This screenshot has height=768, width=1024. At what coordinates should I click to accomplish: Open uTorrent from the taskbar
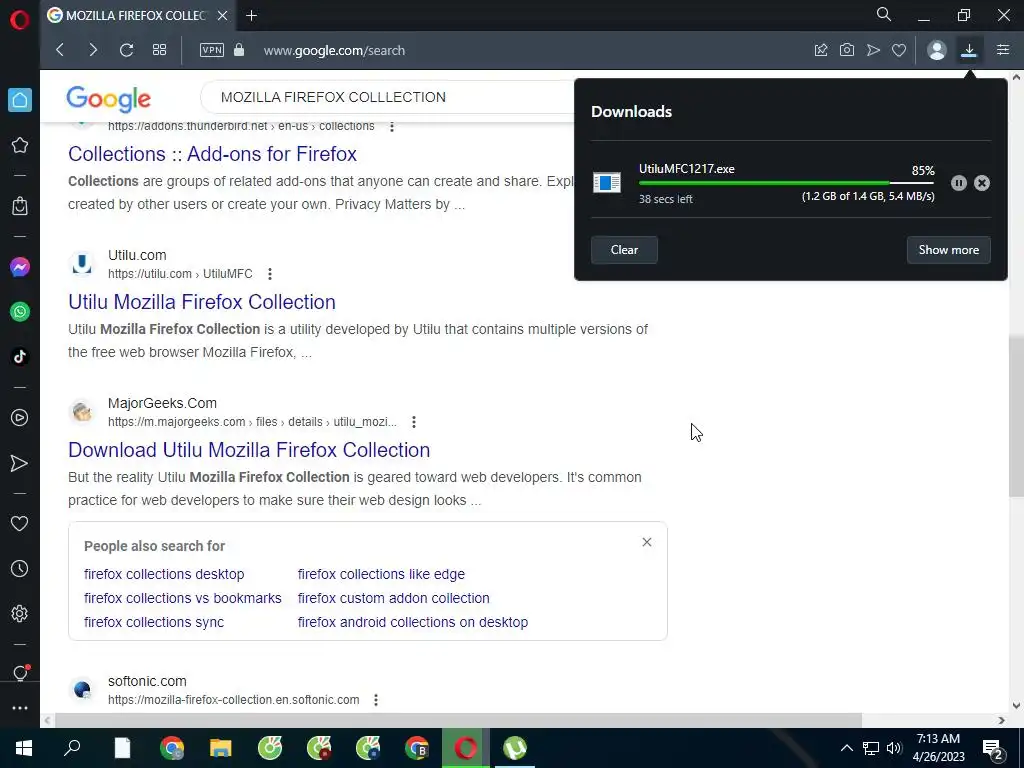tap(515, 748)
